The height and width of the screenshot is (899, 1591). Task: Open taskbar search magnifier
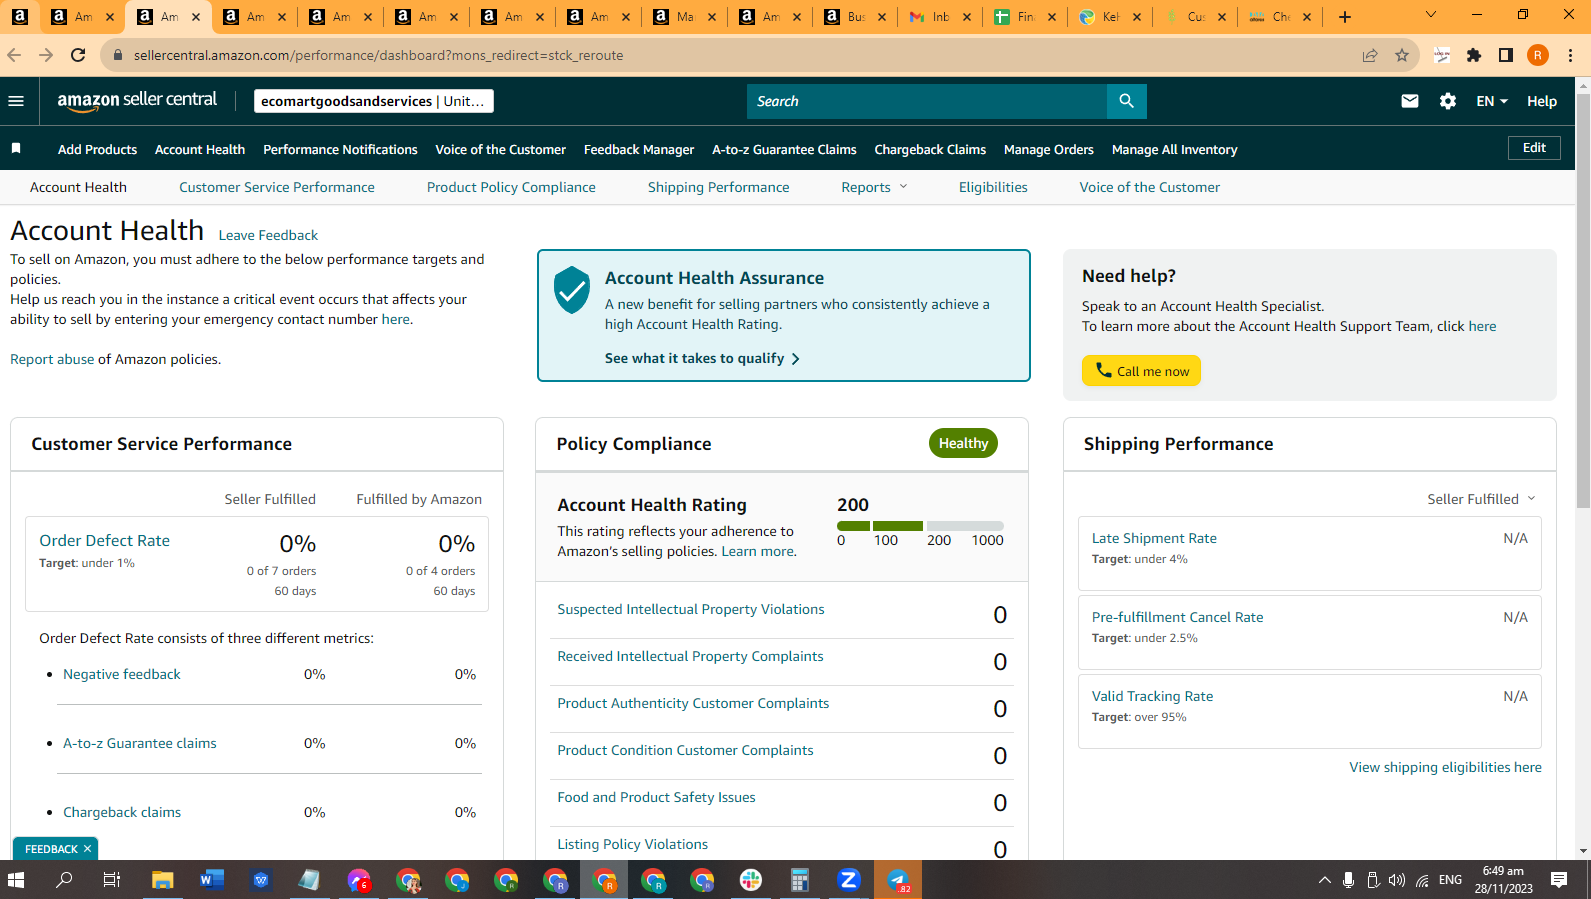pos(64,880)
